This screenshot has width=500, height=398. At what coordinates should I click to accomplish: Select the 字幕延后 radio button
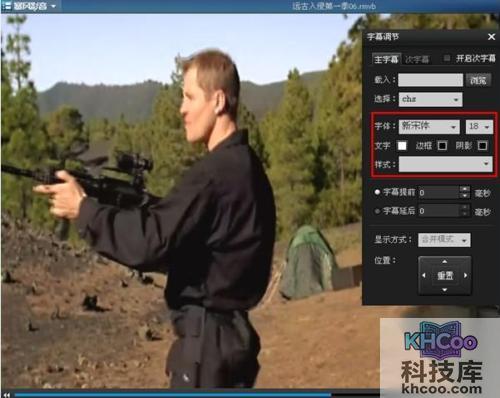tap(377, 211)
